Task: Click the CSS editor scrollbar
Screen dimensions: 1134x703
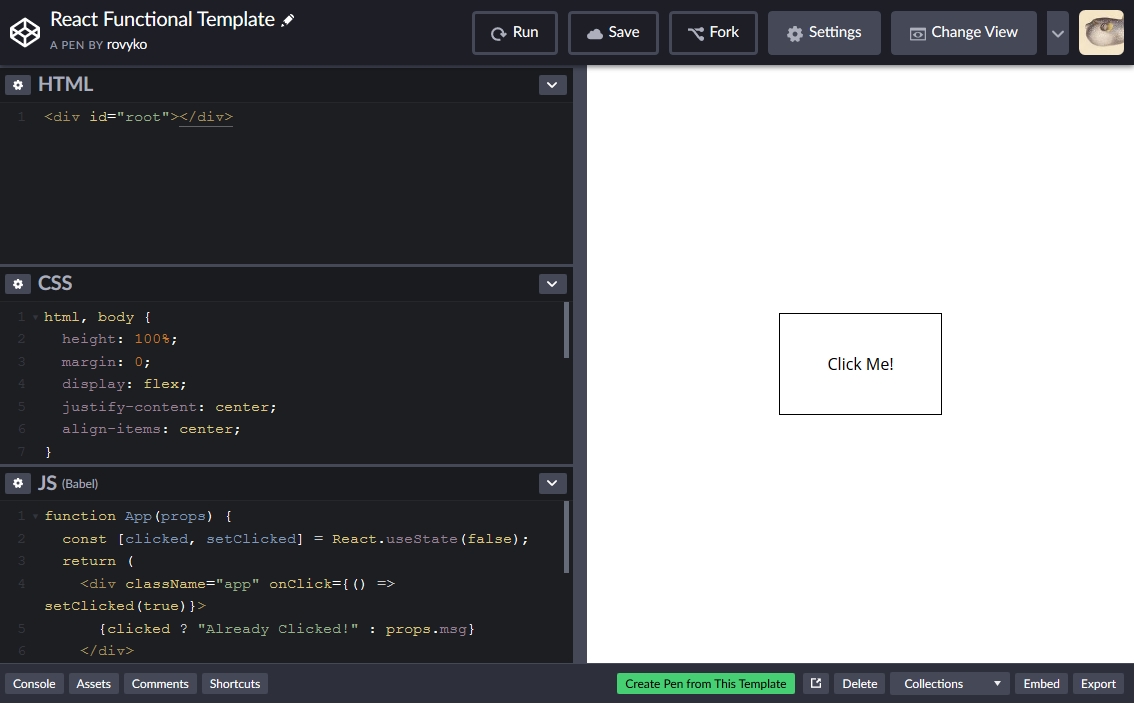Action: point(566,330)
